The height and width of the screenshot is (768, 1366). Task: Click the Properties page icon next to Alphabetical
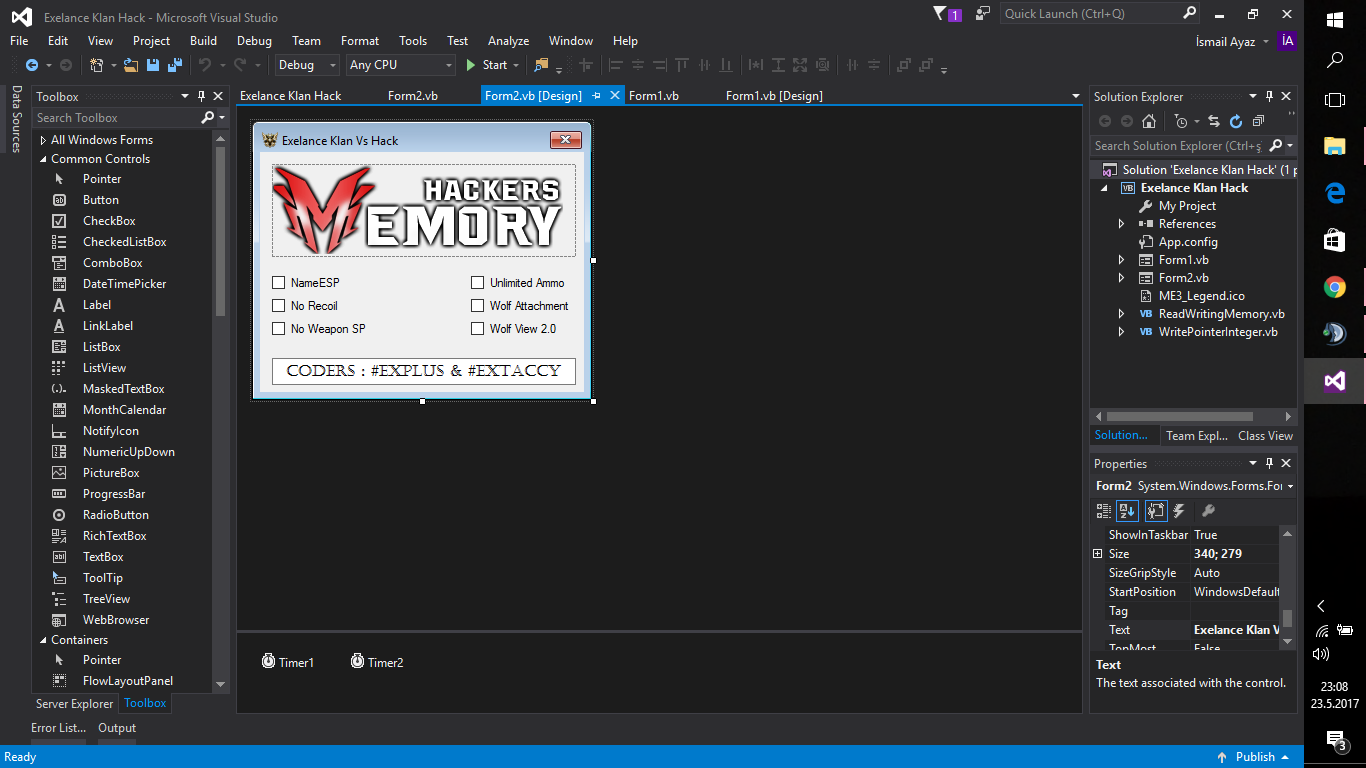click(x=1156, y=511)
